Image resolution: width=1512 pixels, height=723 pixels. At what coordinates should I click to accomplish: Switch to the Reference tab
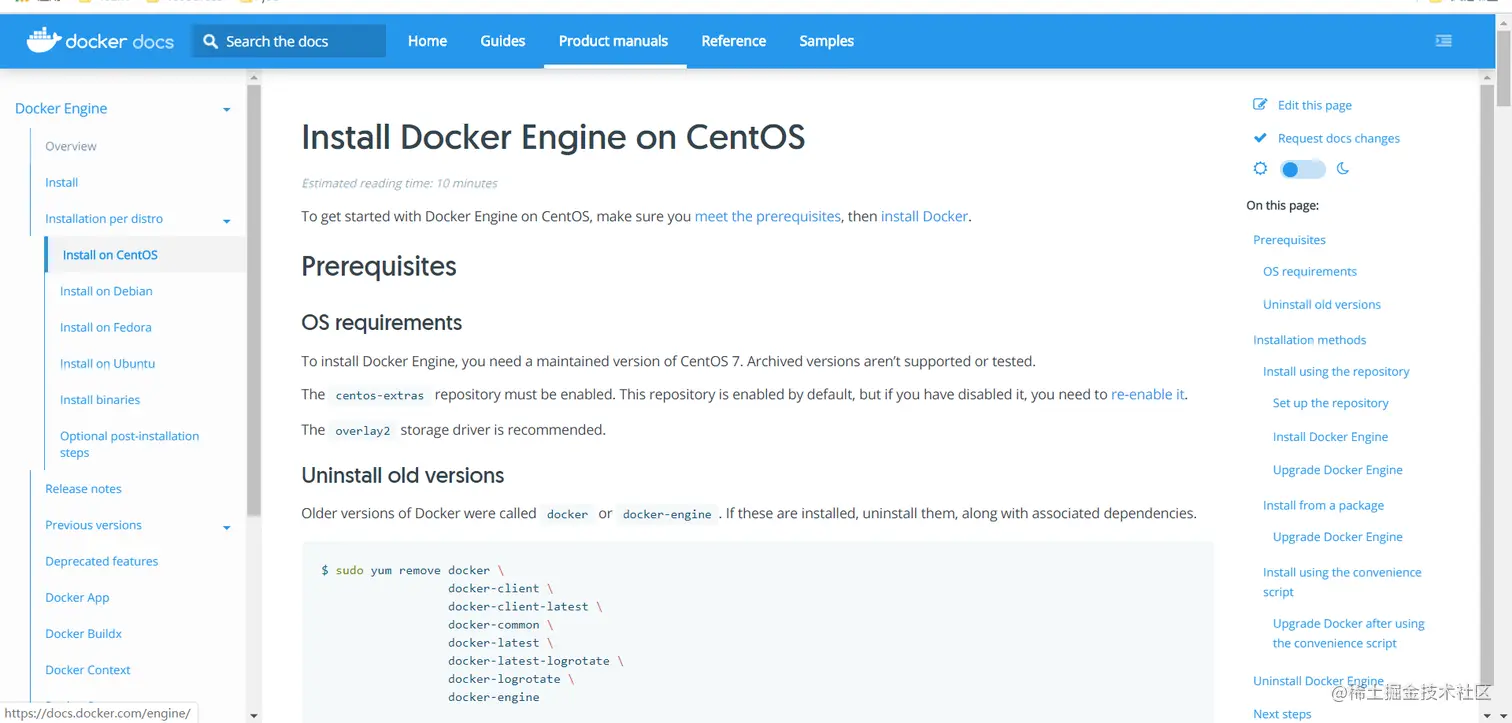pyautogui.click(x=733, y=41)
